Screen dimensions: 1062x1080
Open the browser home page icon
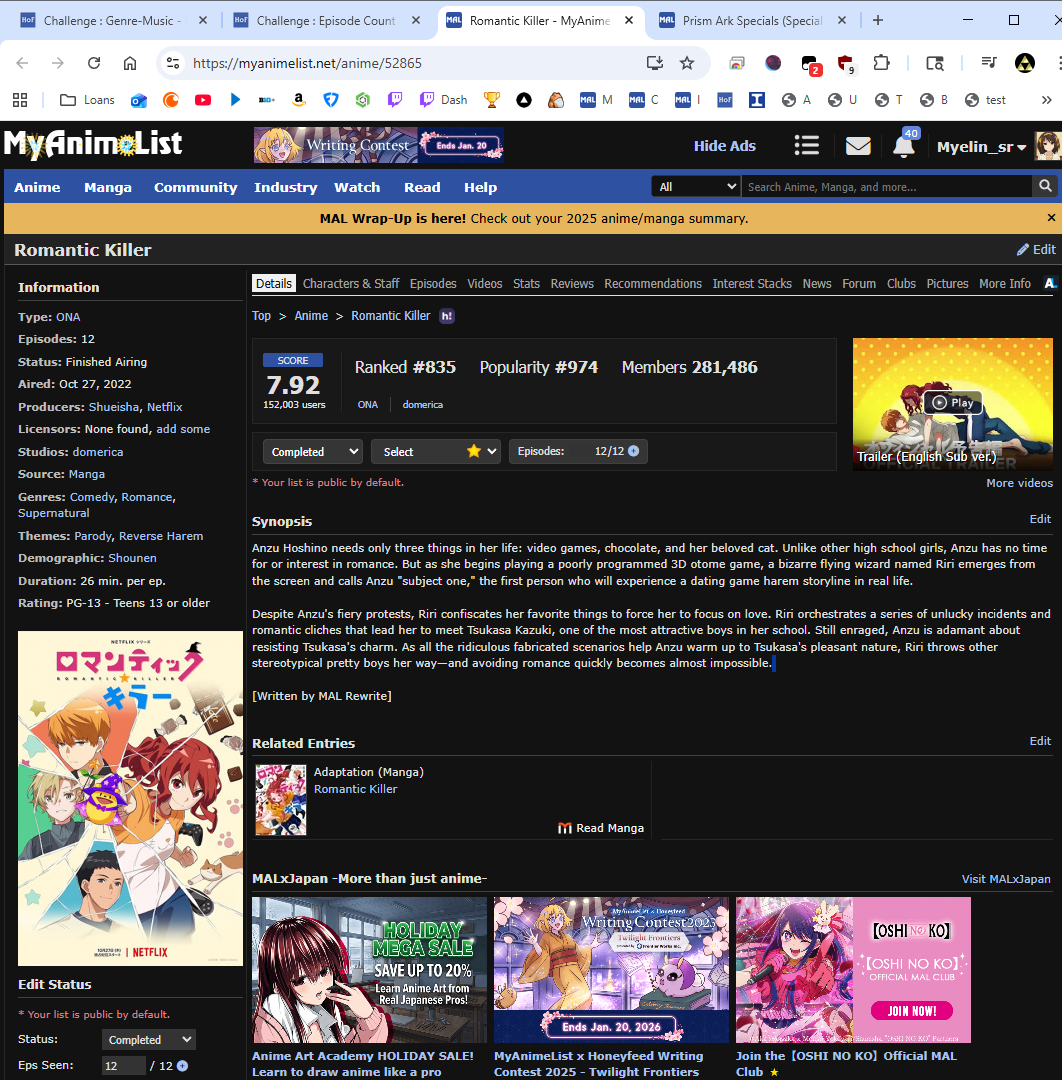tap(129, 63)
